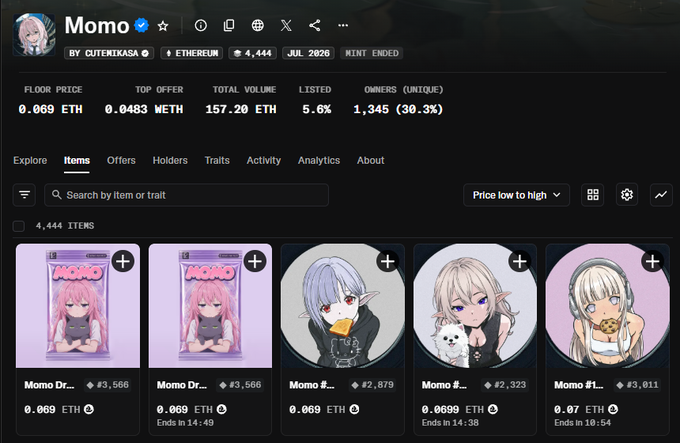Switch to the Explore tab
This screenshot has width=680, height=443.
30,160
